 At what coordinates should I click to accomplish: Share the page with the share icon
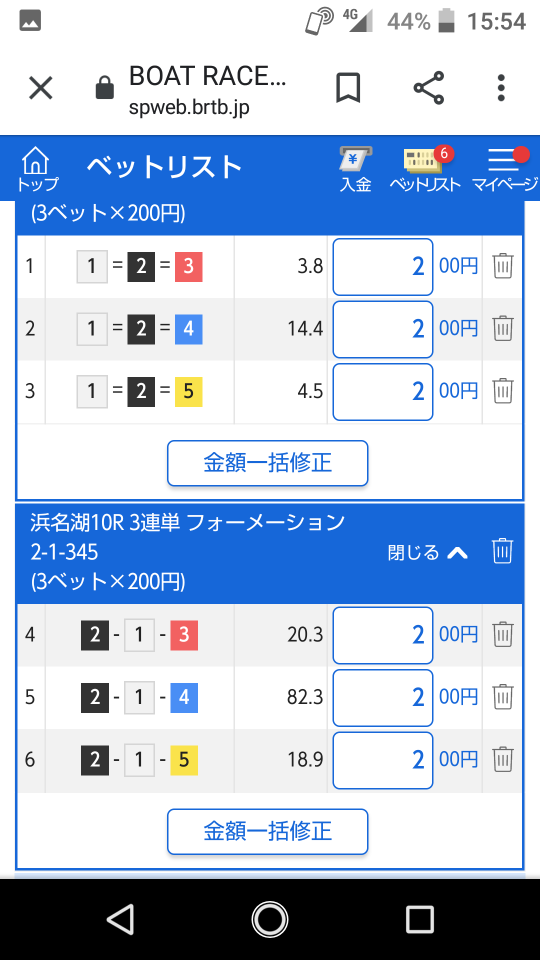click(x=429, y=88)
